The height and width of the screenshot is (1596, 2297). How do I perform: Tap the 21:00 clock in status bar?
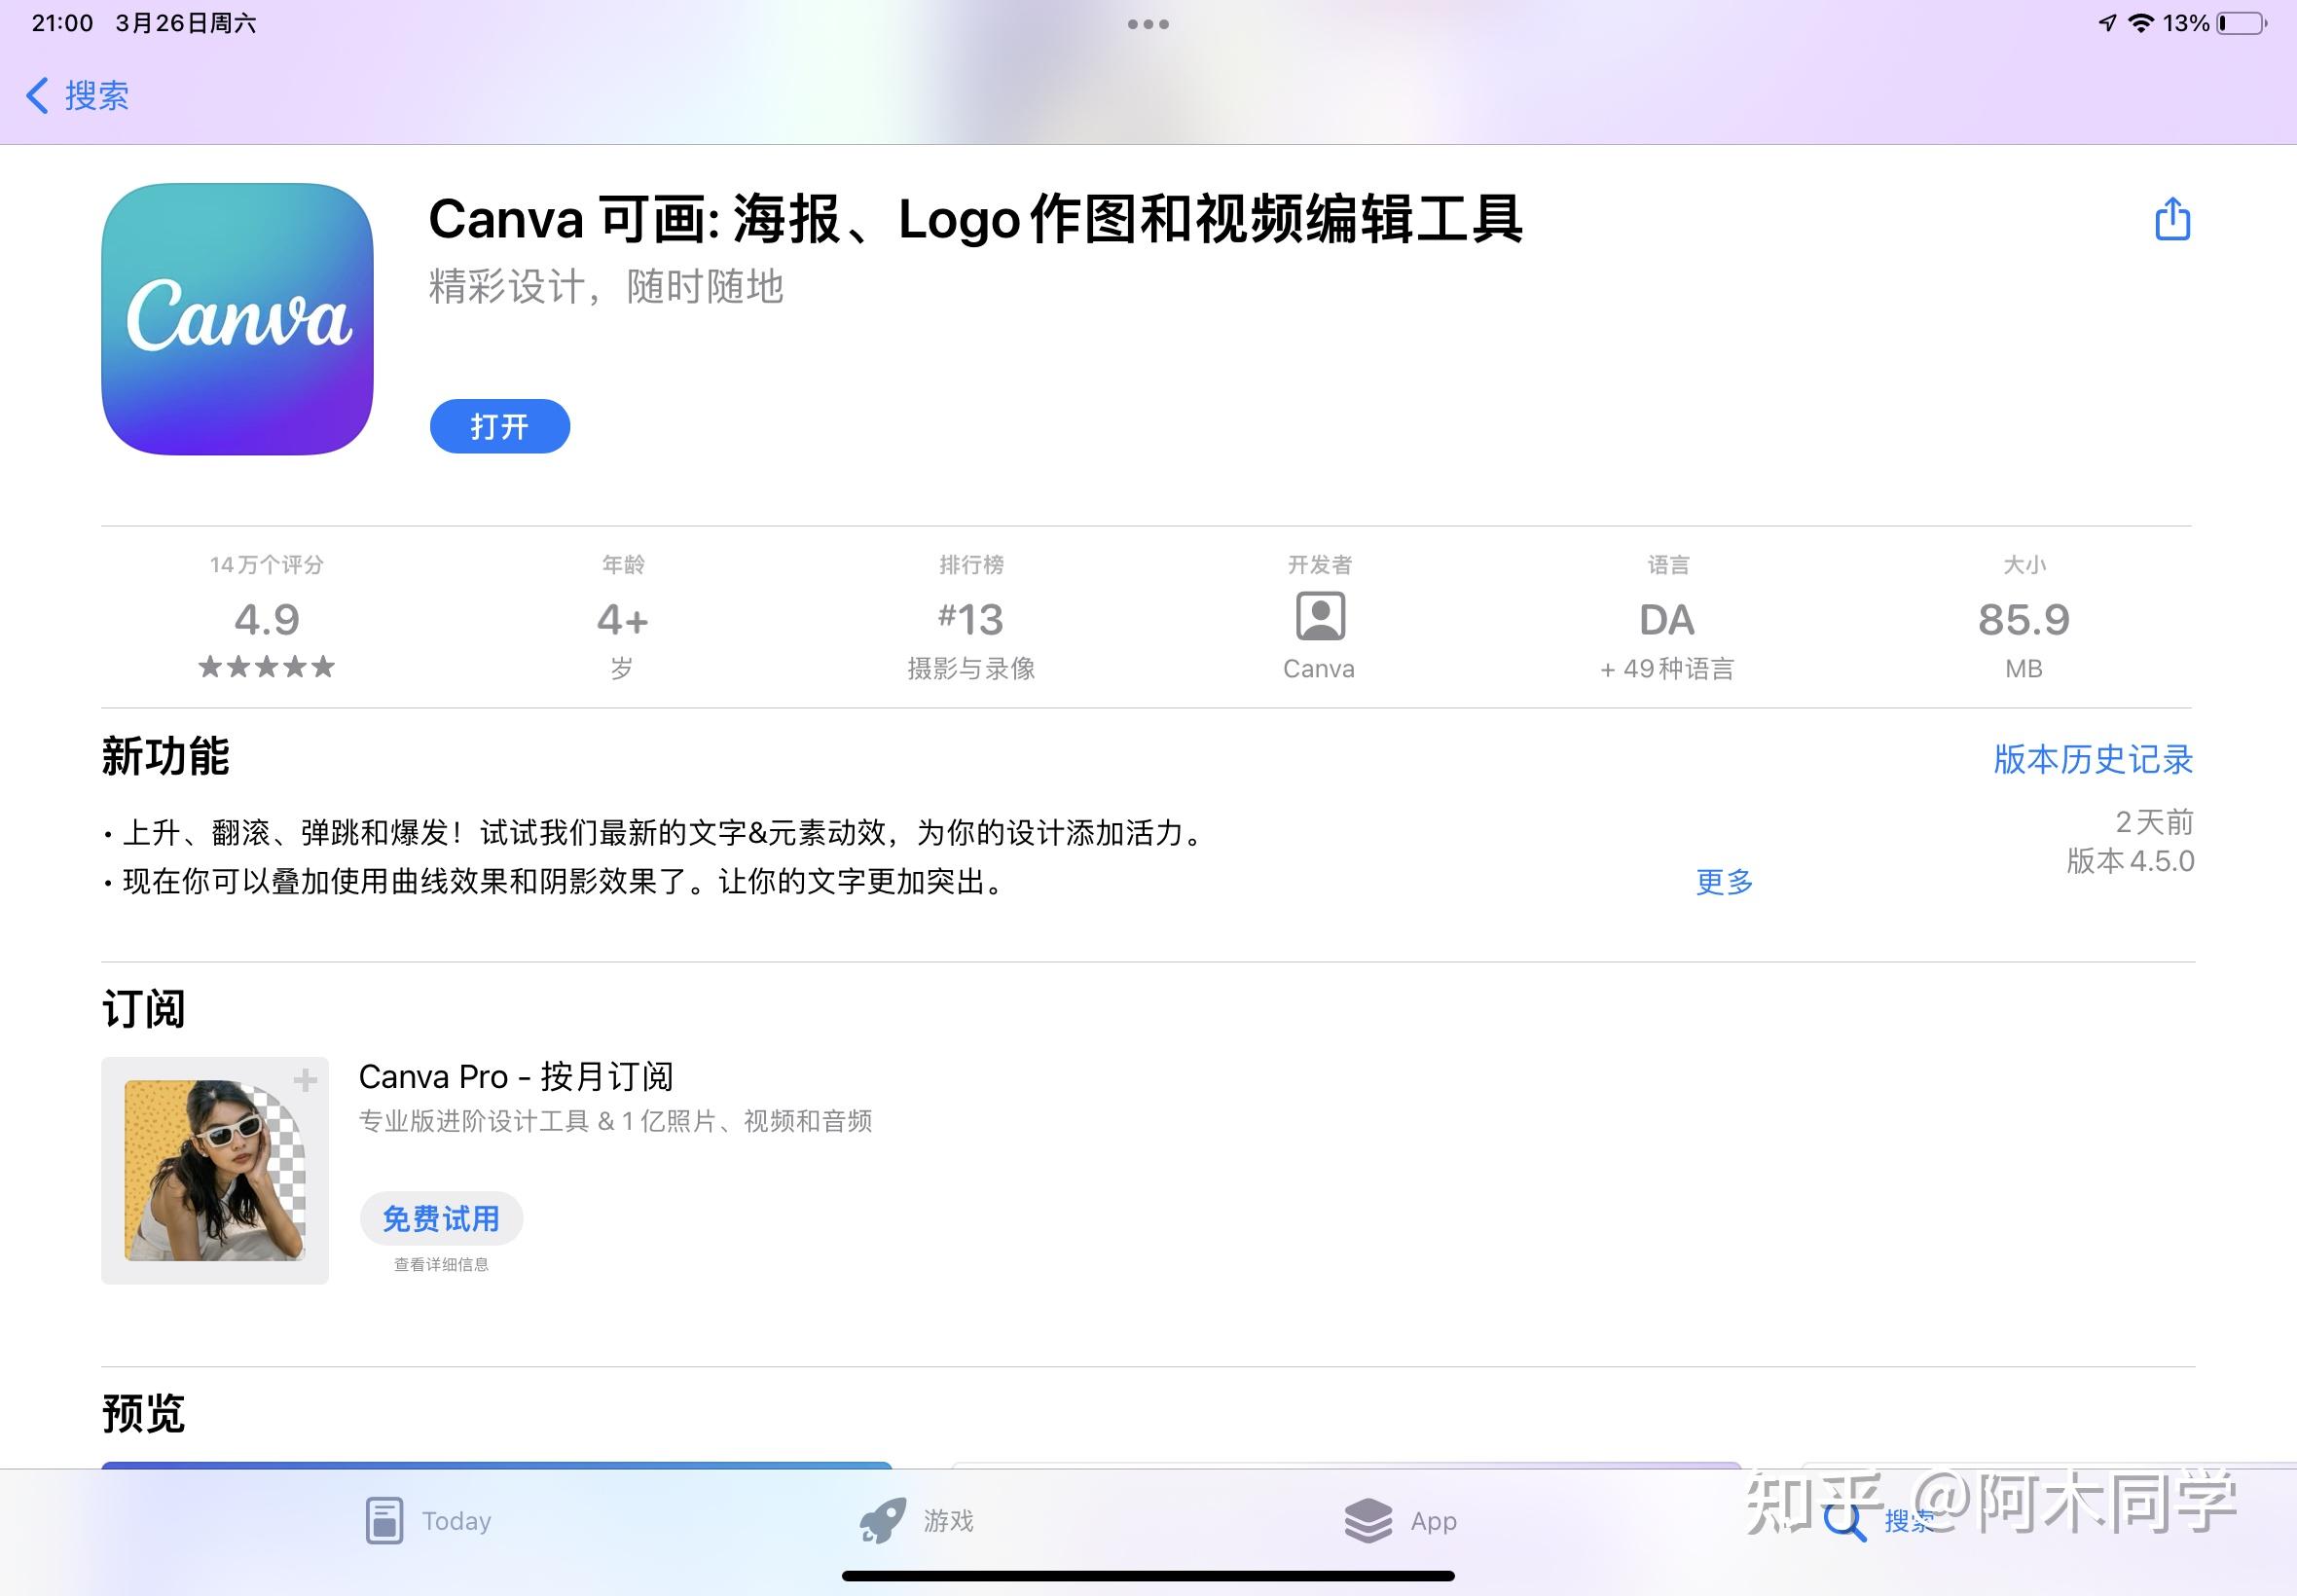point(62,23)
